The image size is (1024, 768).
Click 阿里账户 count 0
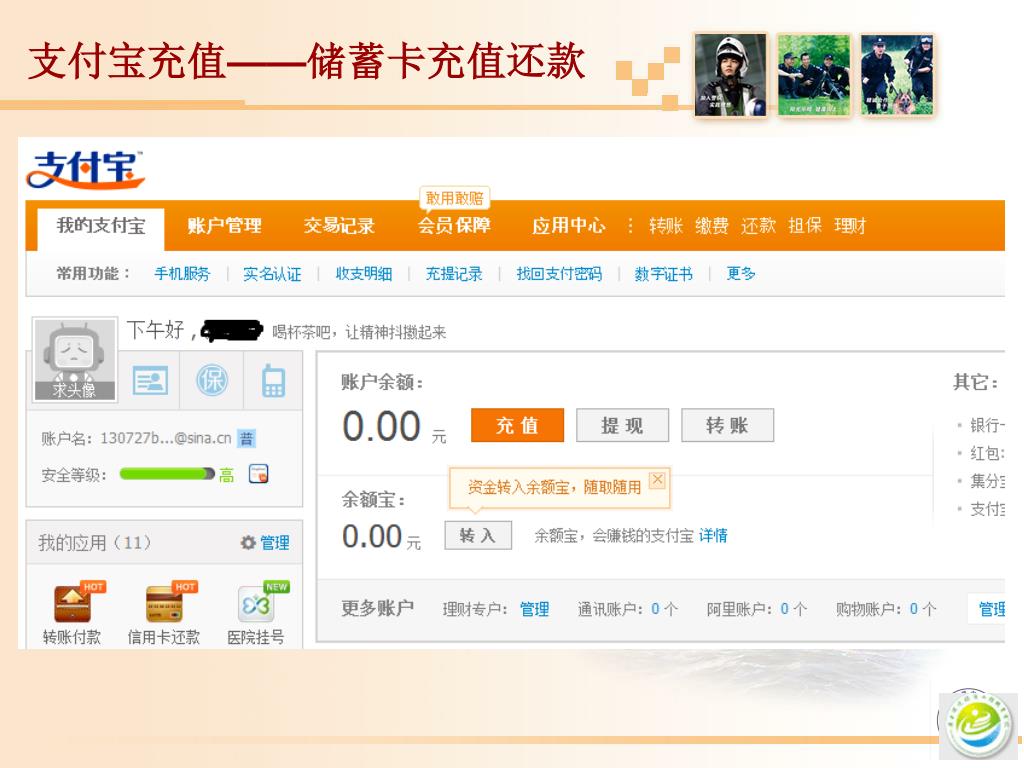pos(784,609)
